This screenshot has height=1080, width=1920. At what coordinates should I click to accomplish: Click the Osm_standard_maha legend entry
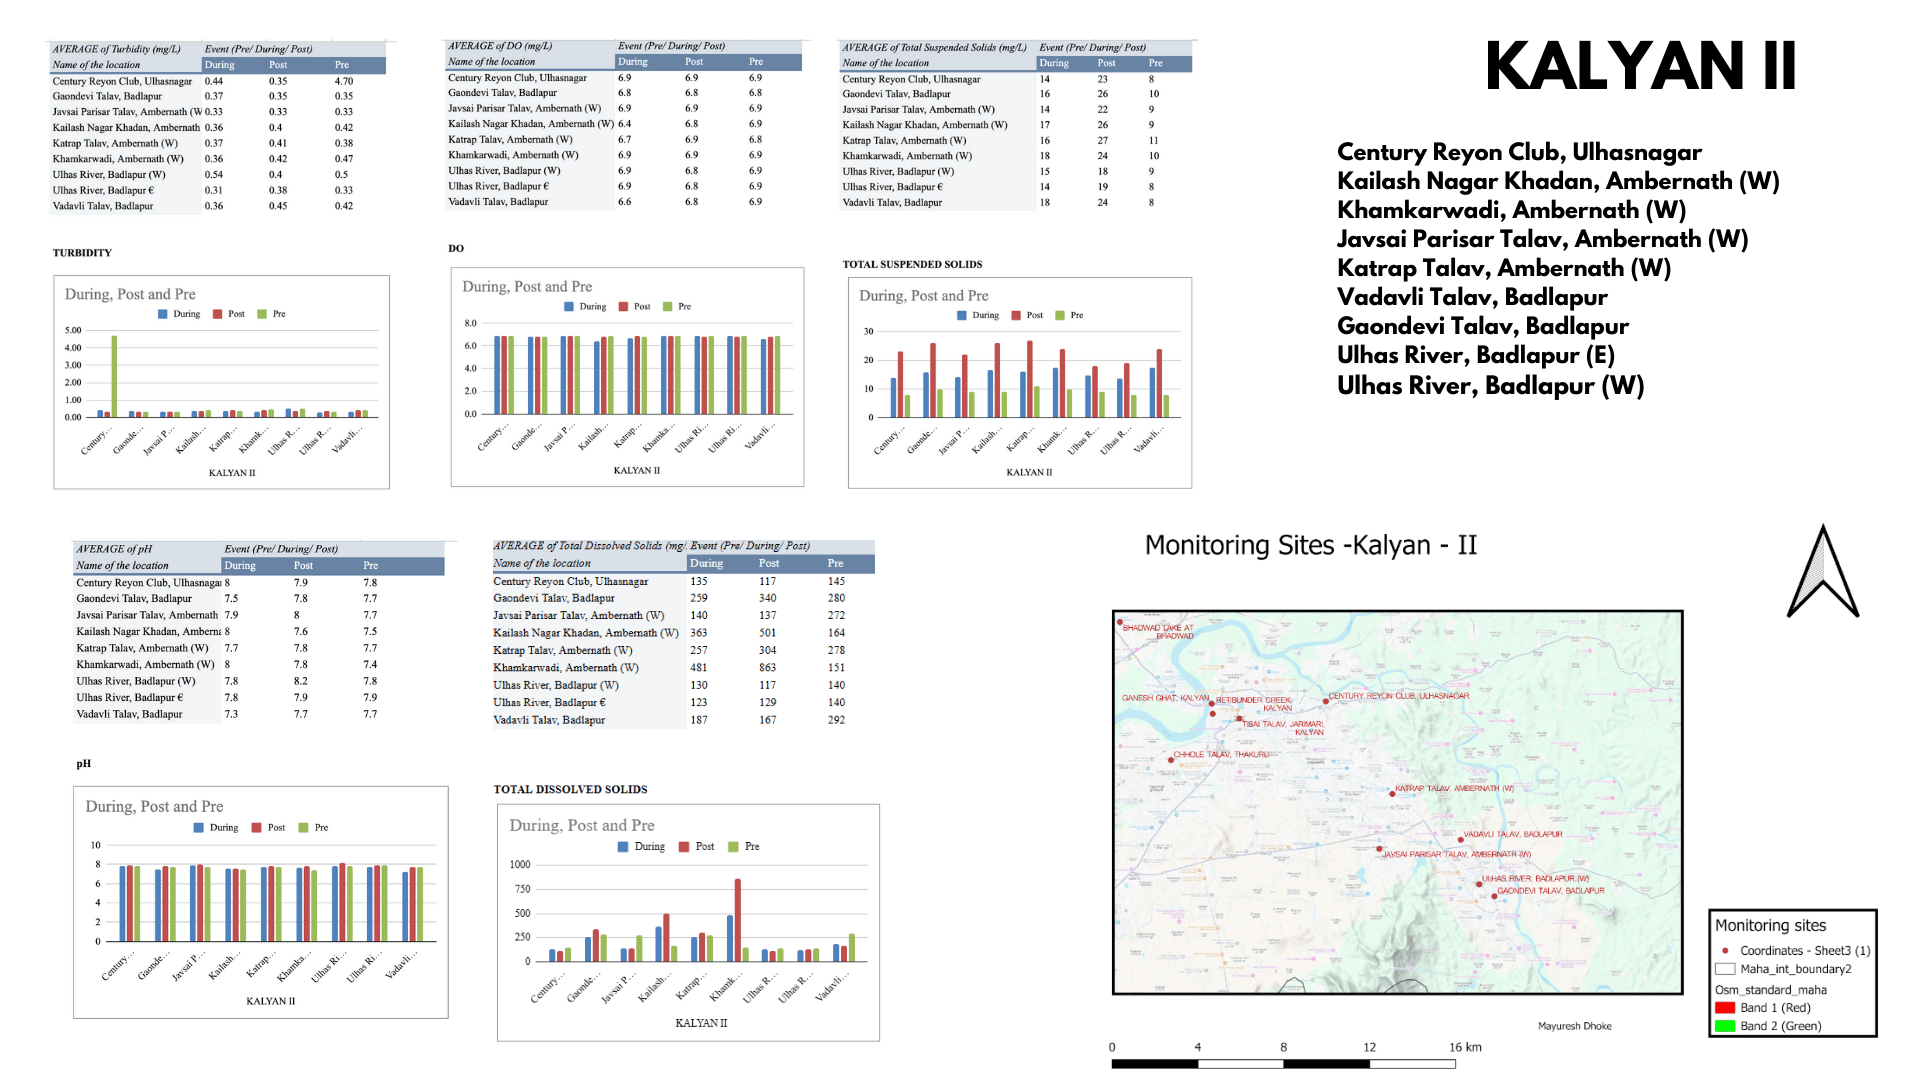1770,990
